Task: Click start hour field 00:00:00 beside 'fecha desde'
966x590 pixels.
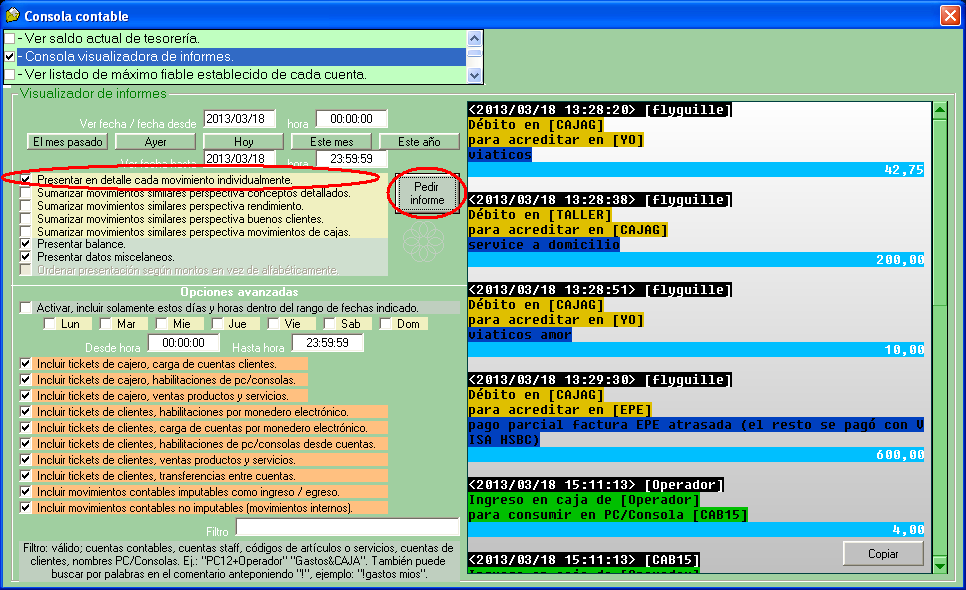Action: 351,119
